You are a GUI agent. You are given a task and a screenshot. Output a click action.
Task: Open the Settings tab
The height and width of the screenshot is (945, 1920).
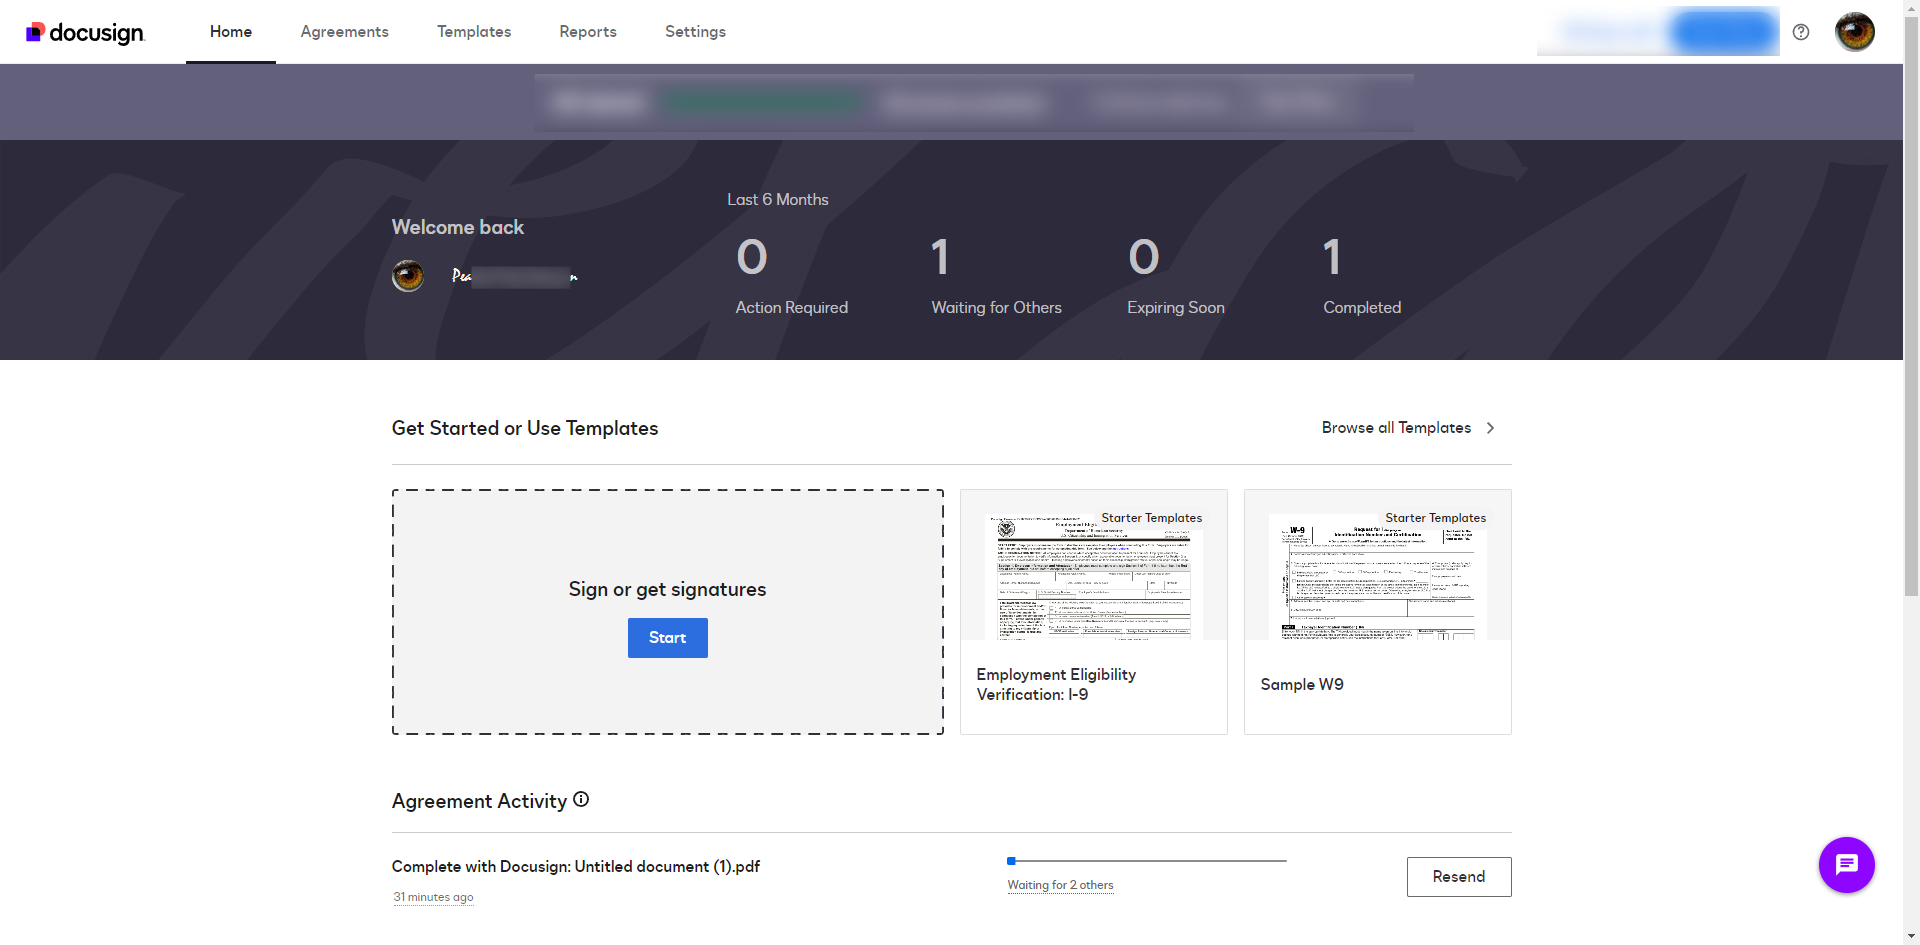click(x=695, y=31)
